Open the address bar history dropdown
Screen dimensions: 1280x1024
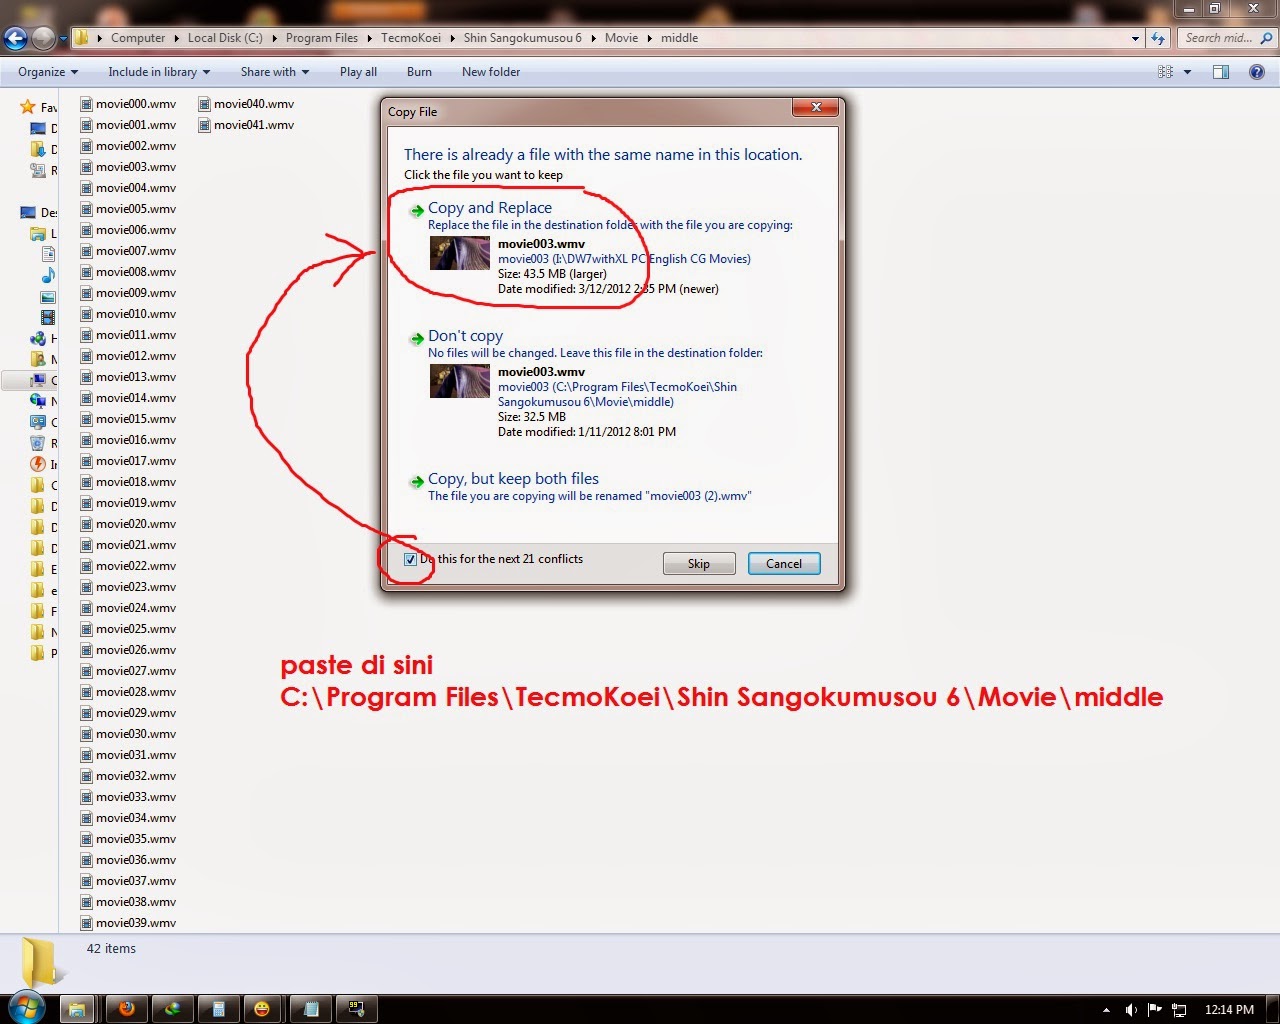[1135, 38]
